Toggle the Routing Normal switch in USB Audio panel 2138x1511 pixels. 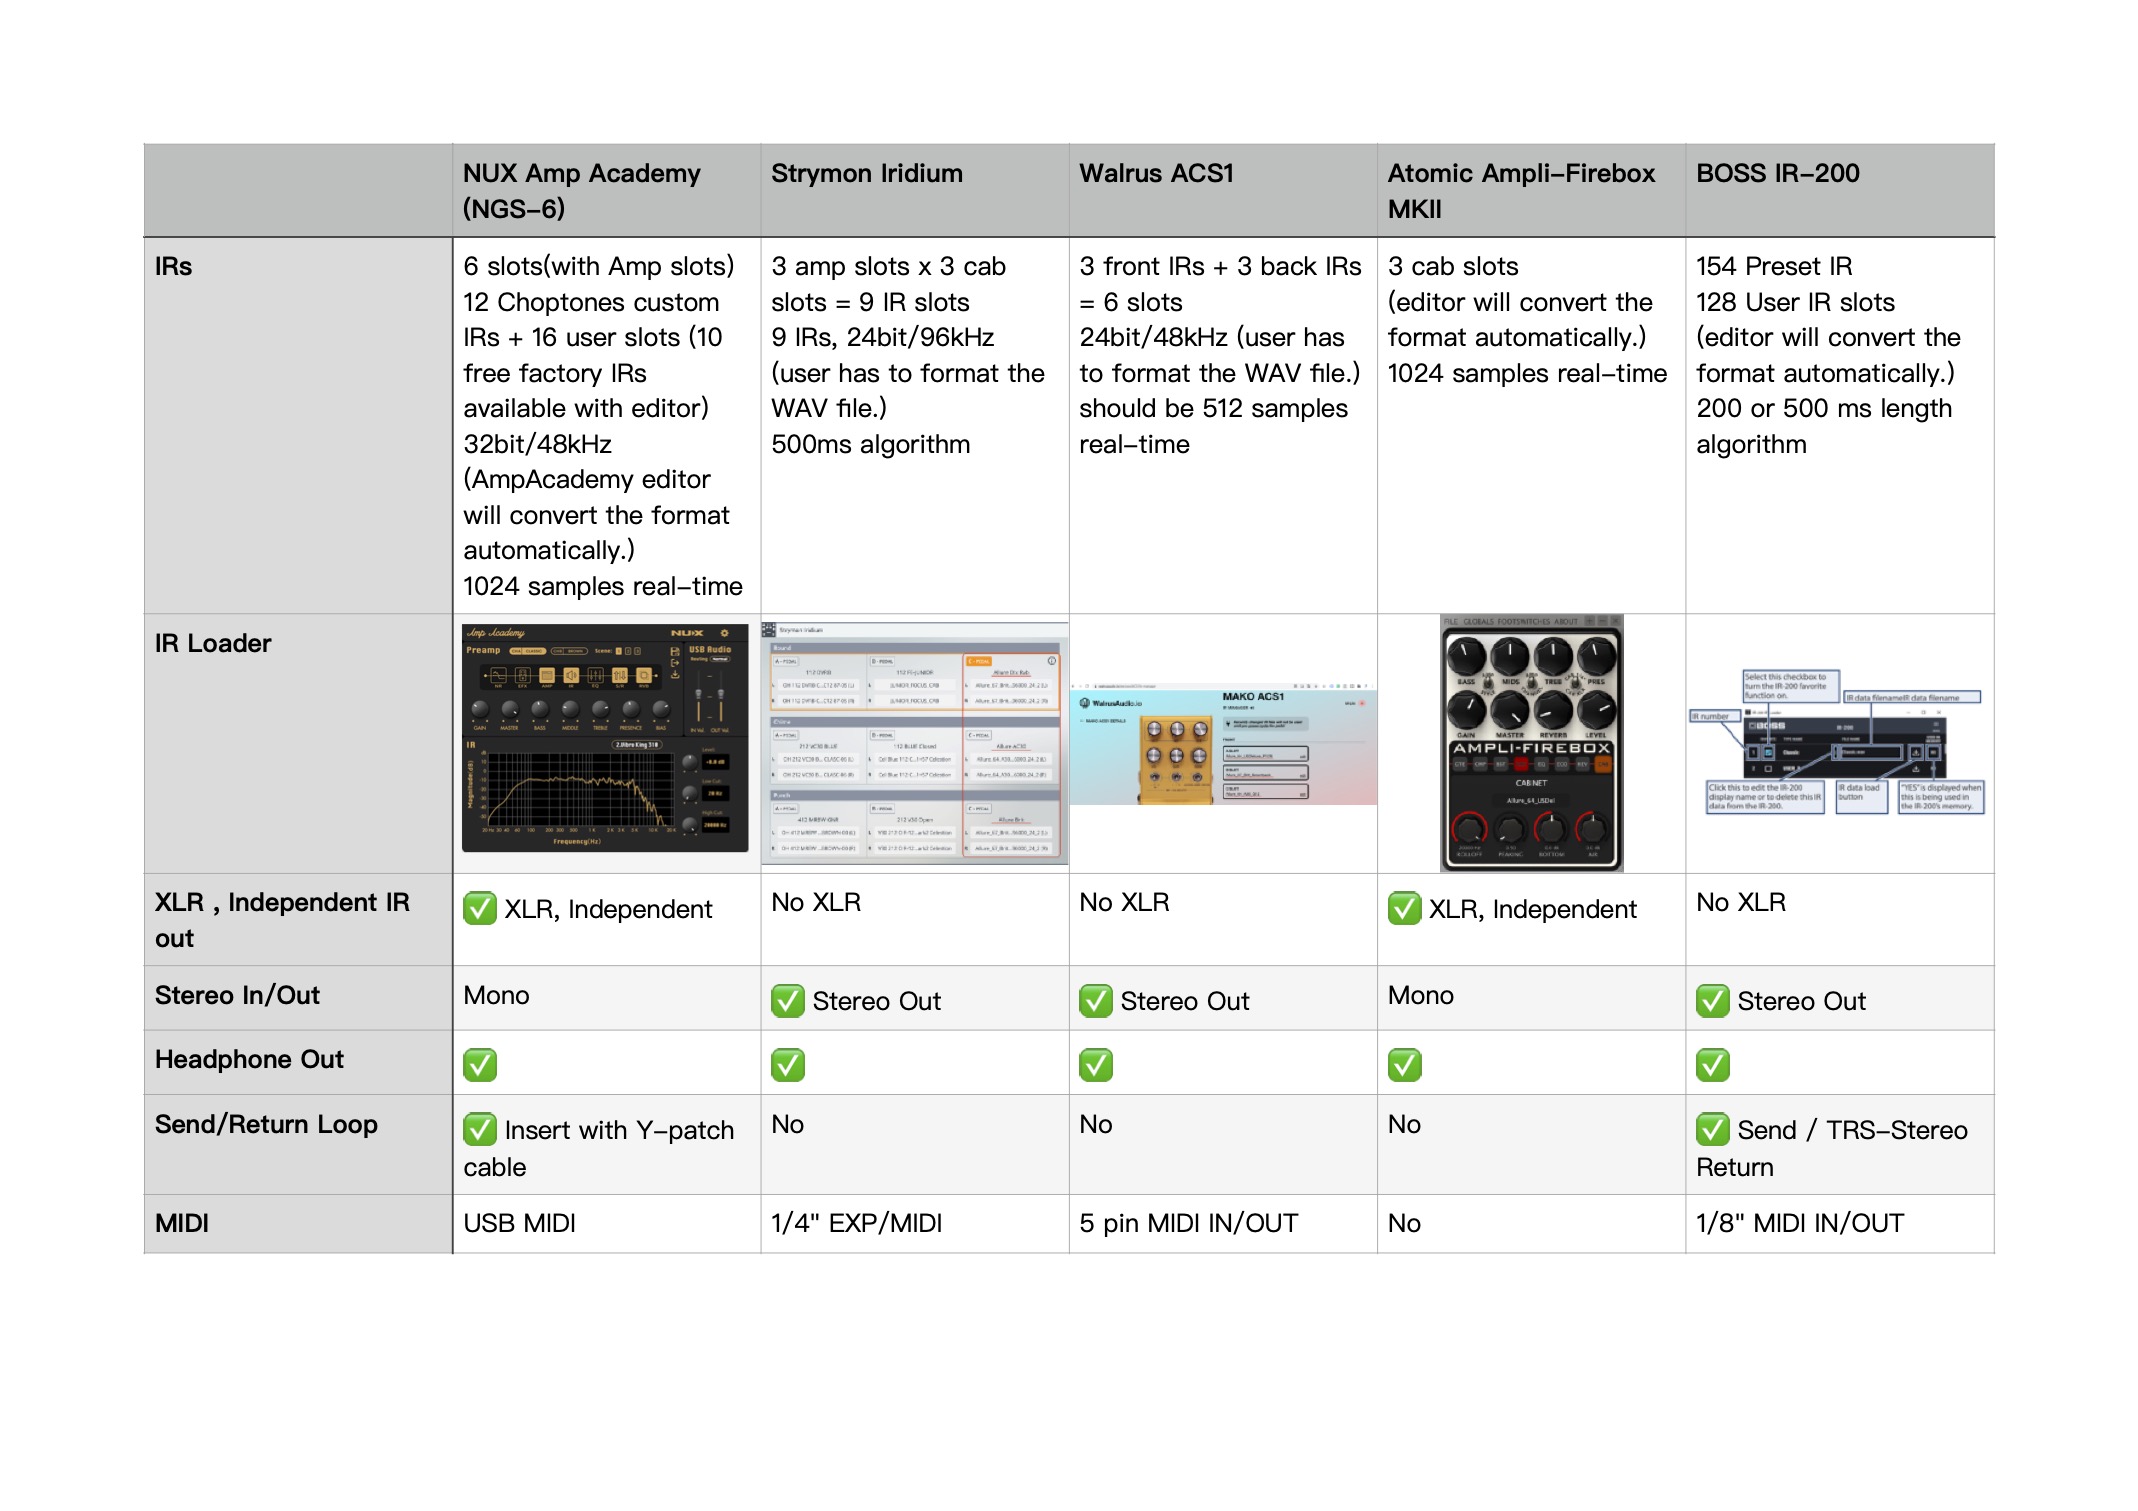[x=722, y=658]
